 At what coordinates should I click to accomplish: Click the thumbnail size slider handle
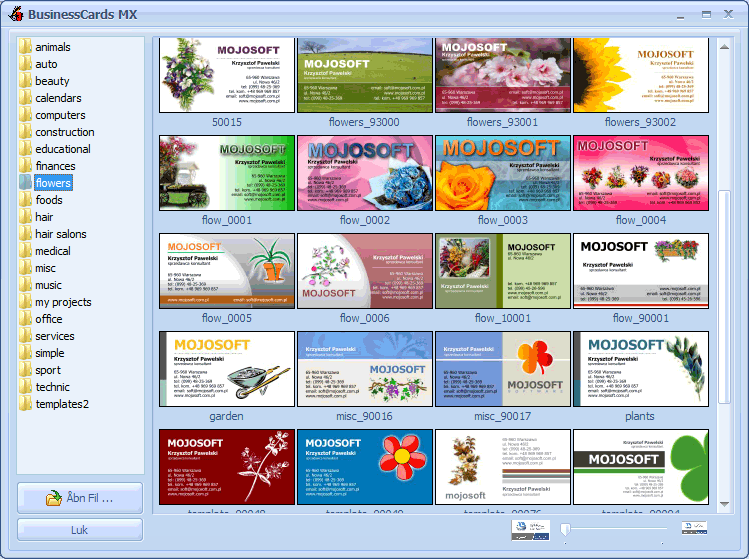(566, 529)
